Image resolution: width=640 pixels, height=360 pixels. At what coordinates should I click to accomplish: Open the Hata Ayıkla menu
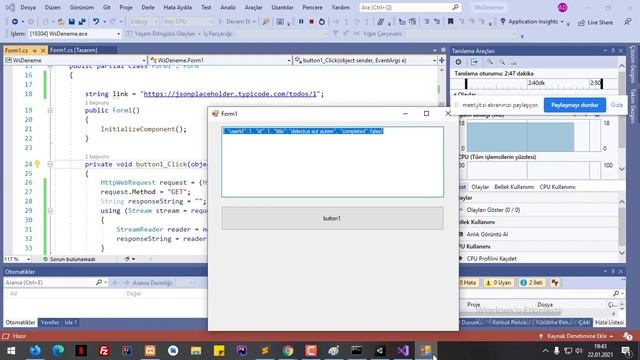178,7
